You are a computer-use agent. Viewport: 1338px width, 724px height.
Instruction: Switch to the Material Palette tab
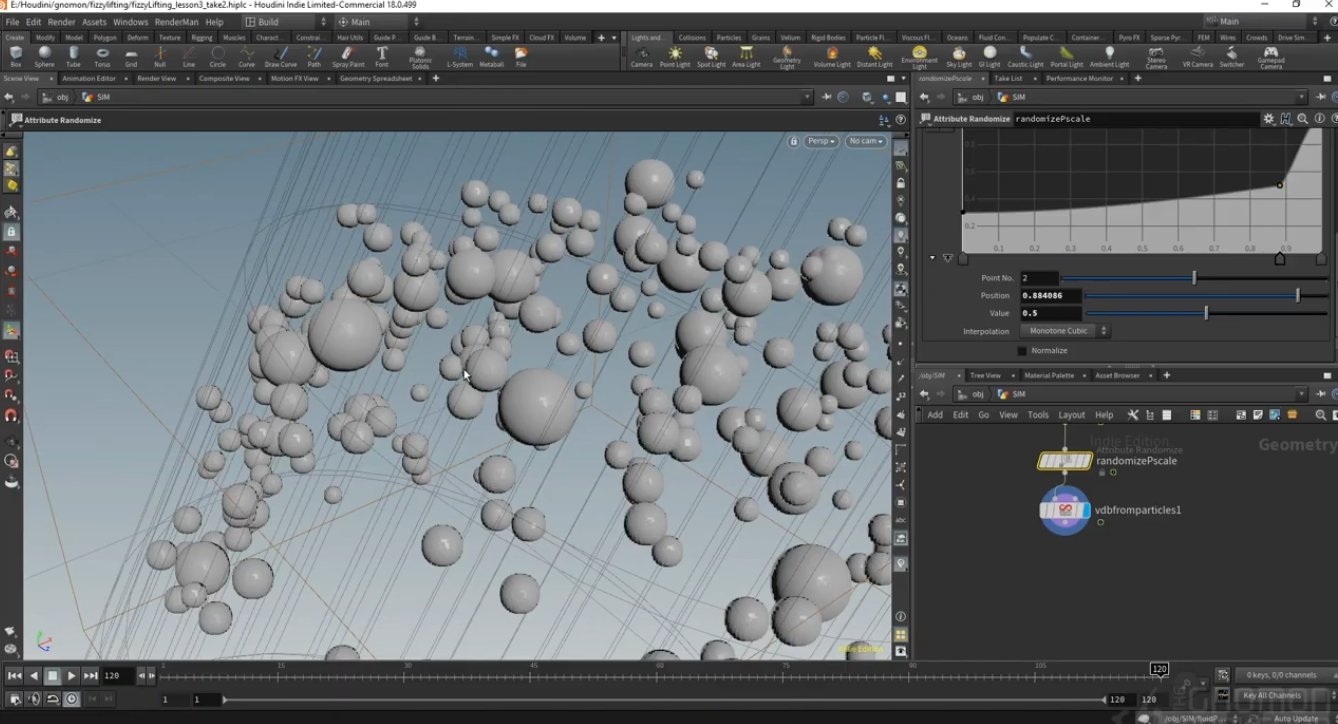coord(1049,375)
